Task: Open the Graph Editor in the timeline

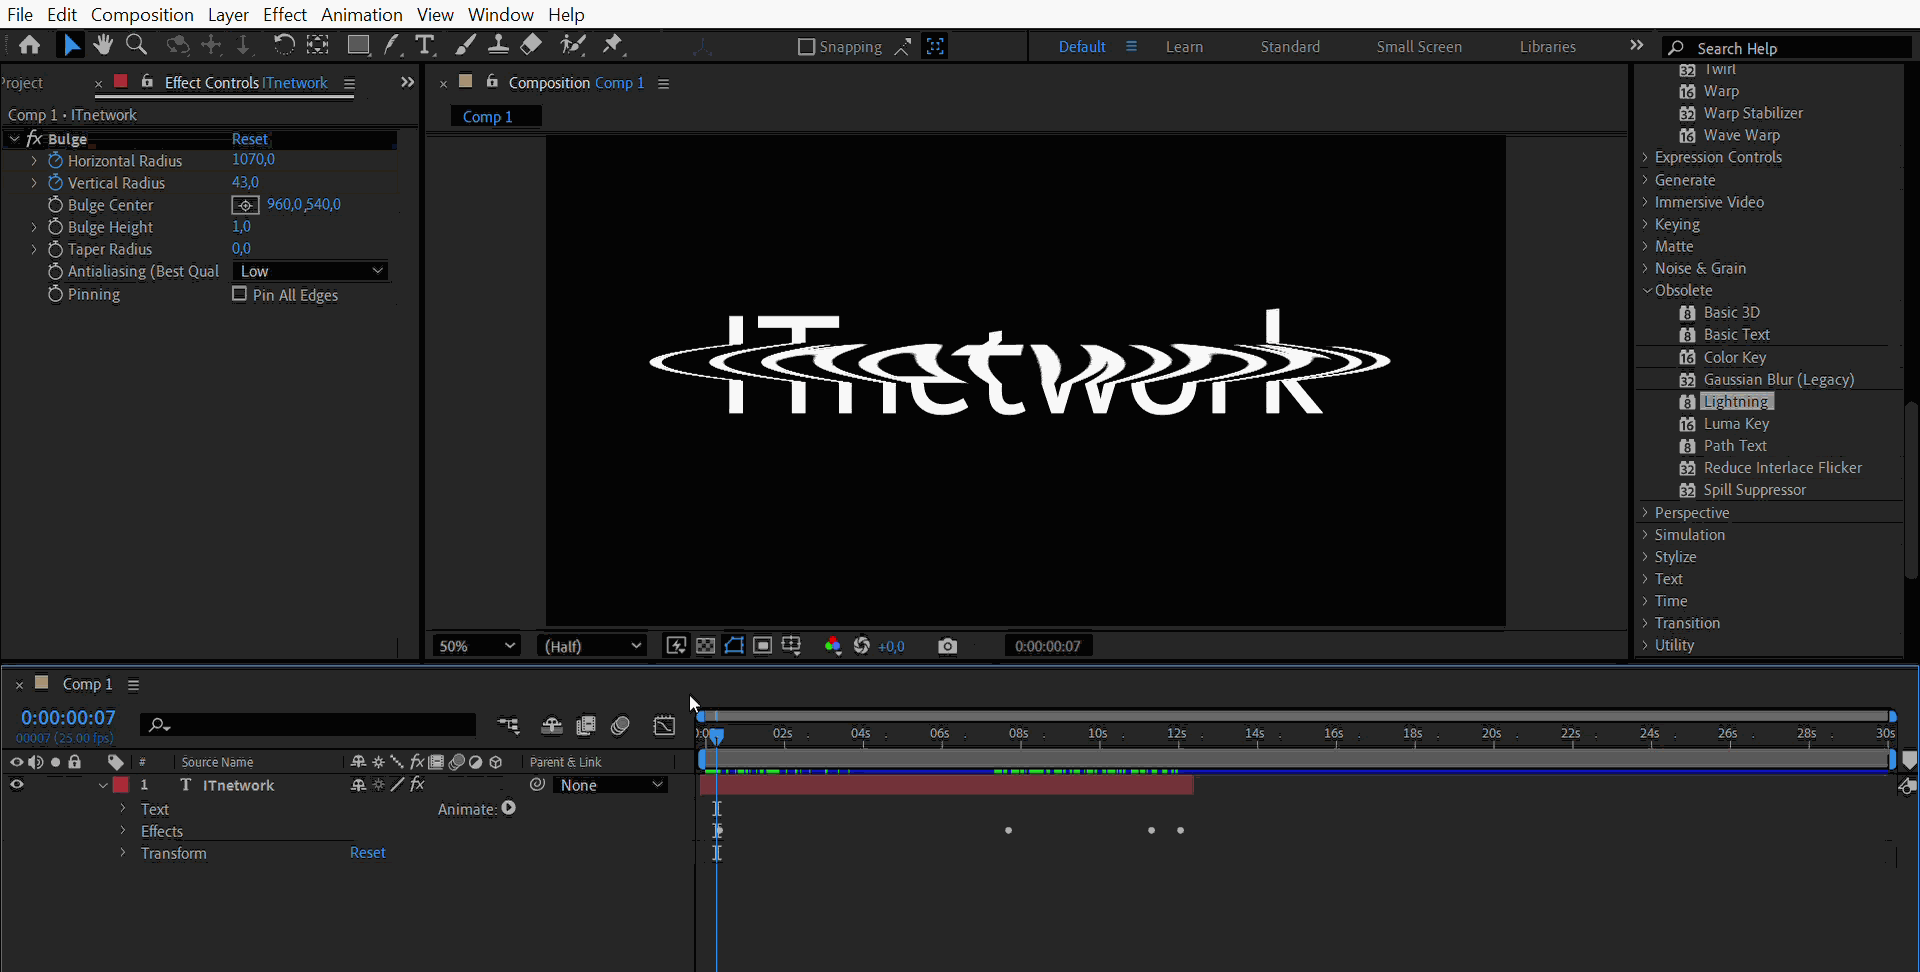Action: [664, 726]
